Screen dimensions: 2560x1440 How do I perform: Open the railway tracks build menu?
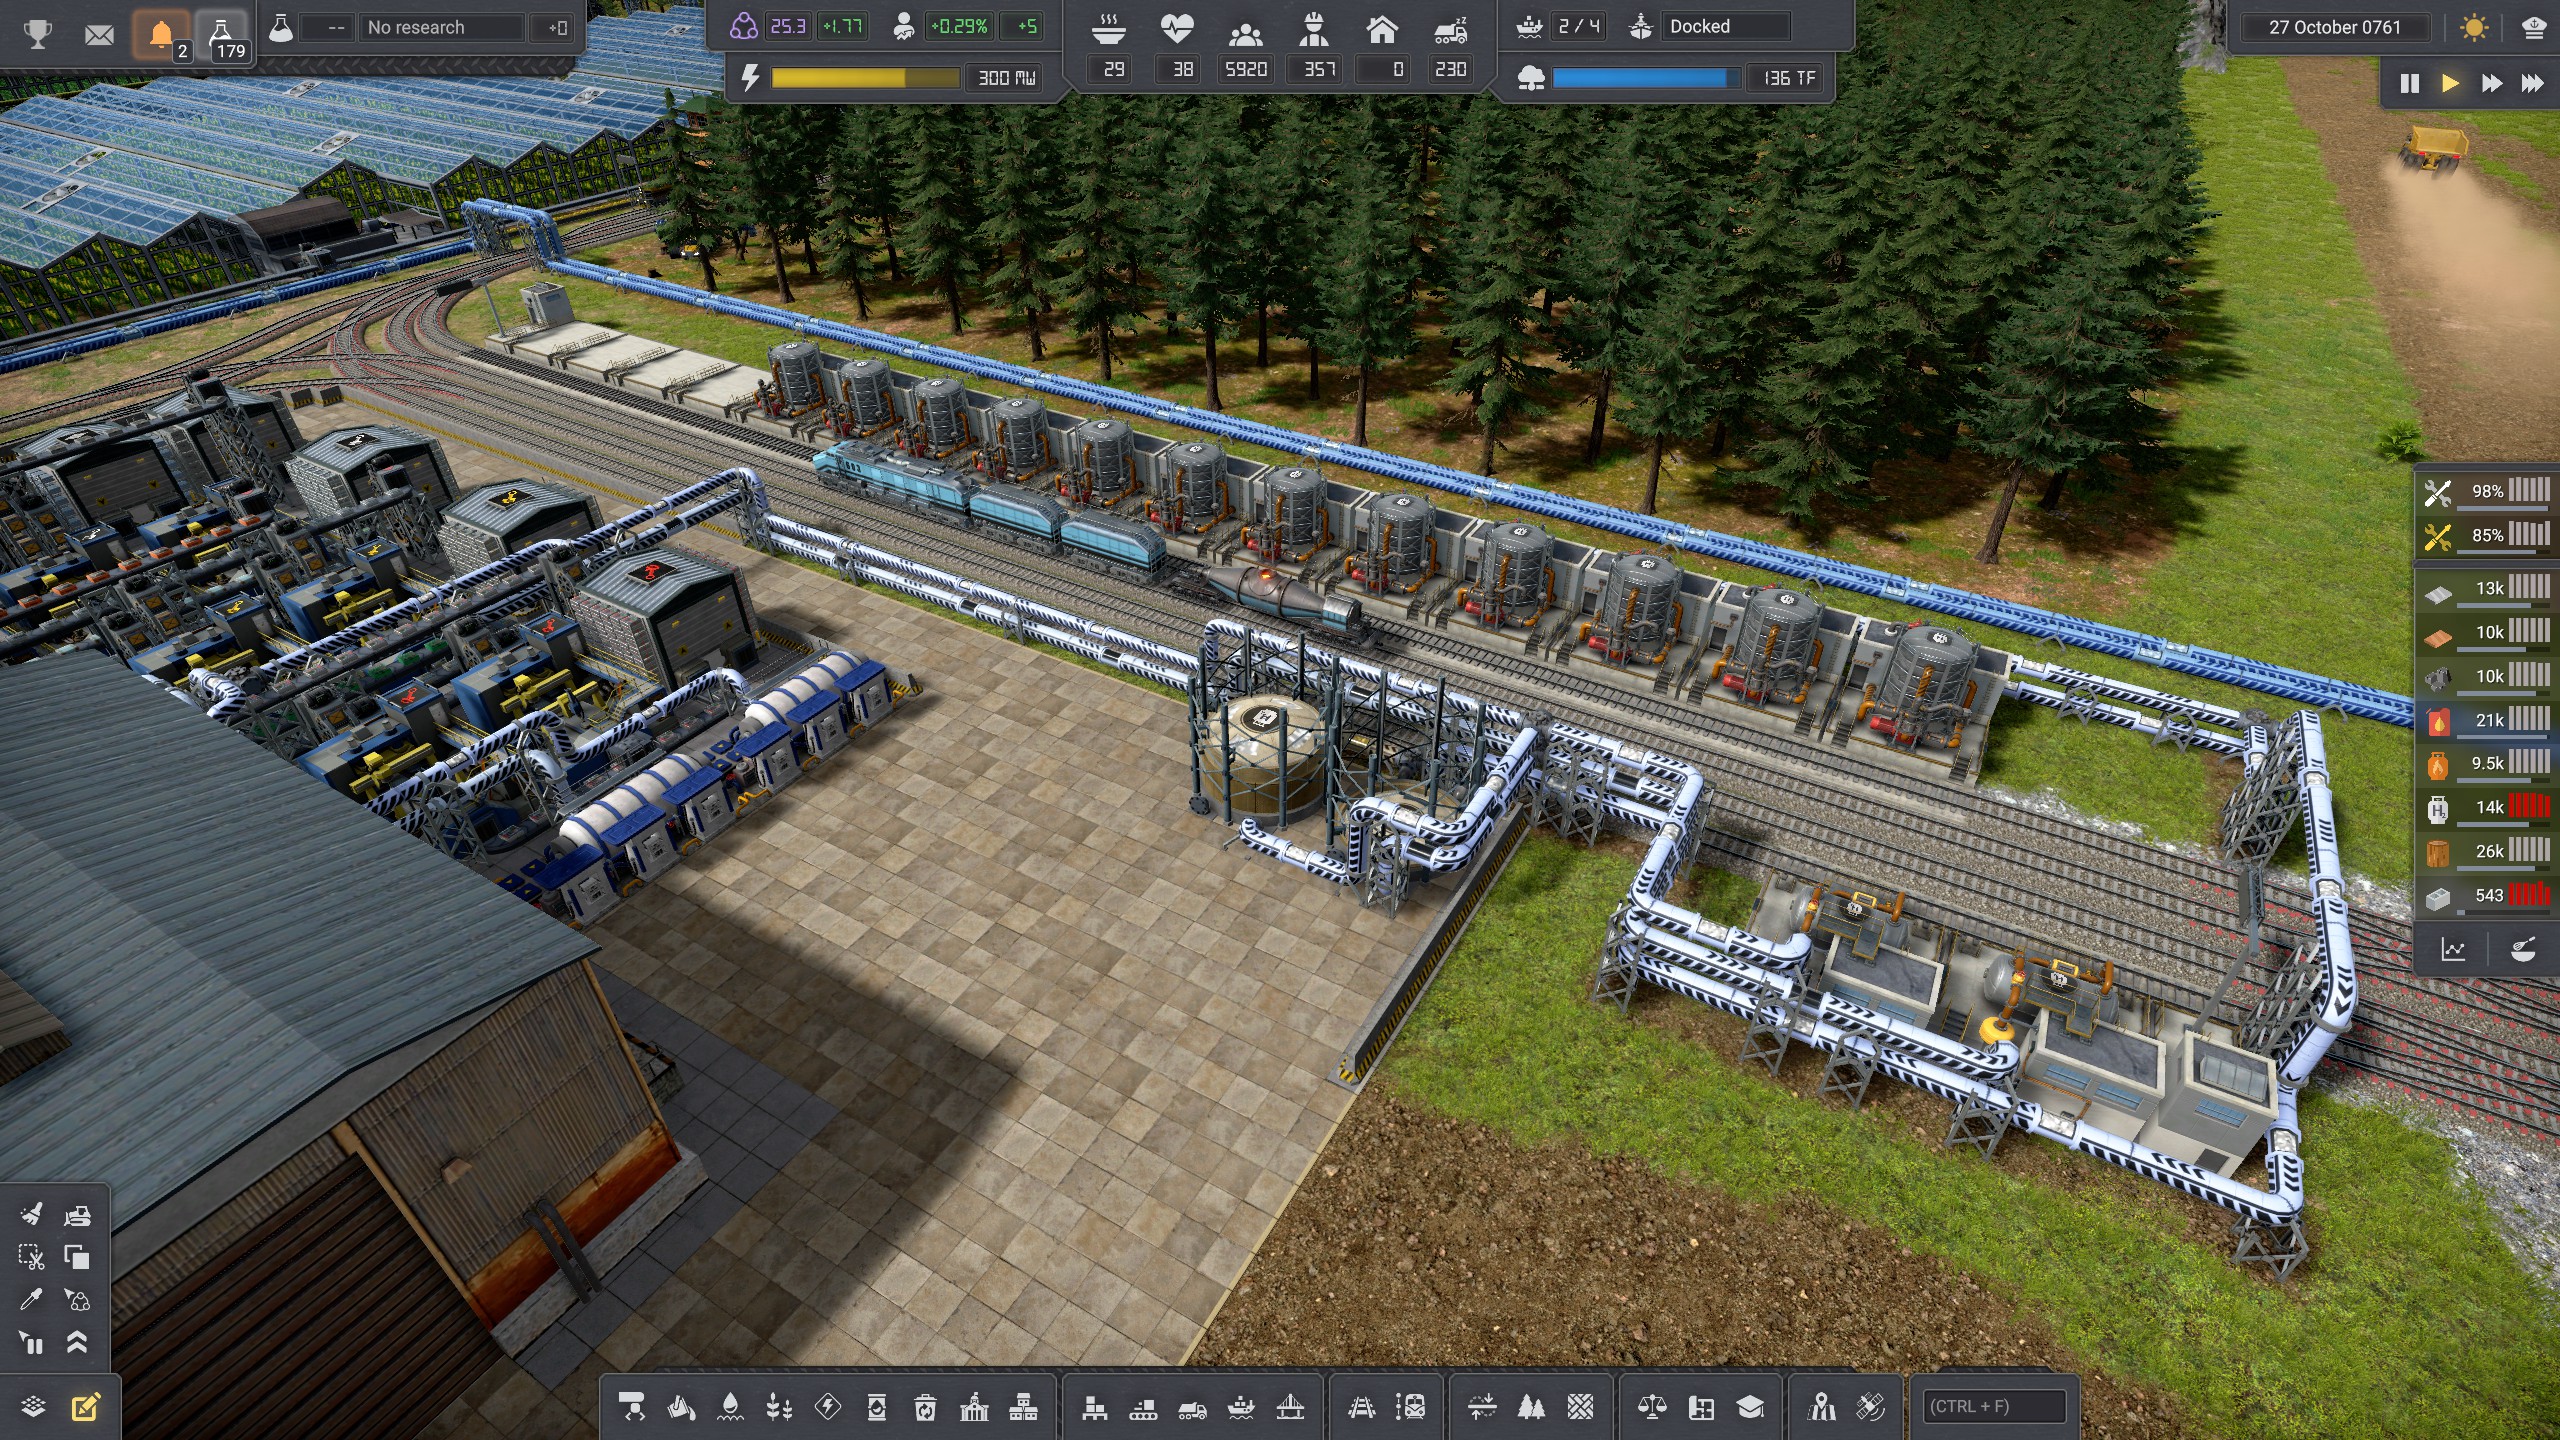coord(1361,1408)
